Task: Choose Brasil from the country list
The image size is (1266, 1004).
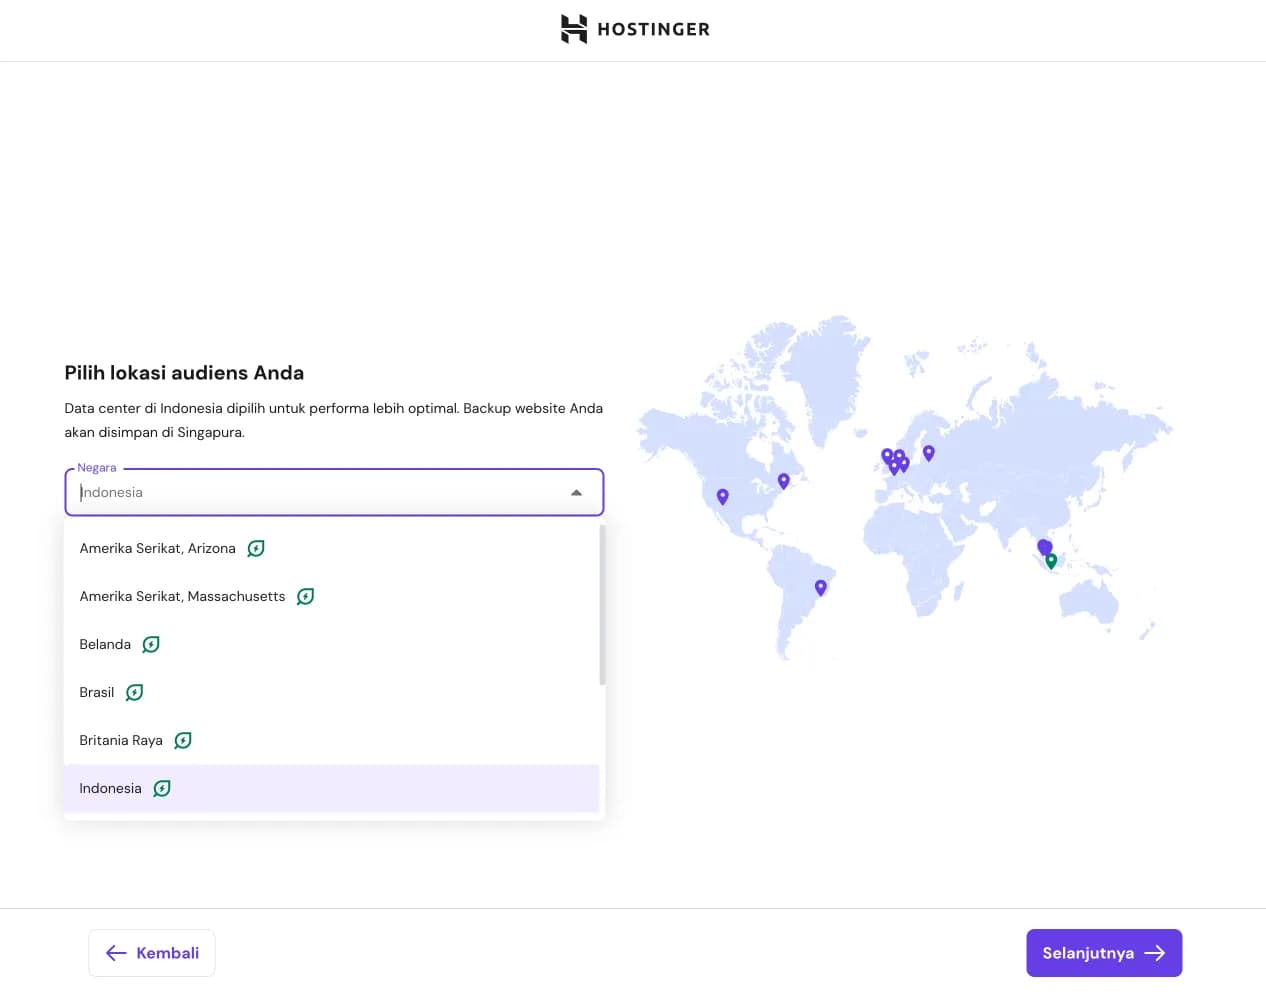Action: click(97, 693)
